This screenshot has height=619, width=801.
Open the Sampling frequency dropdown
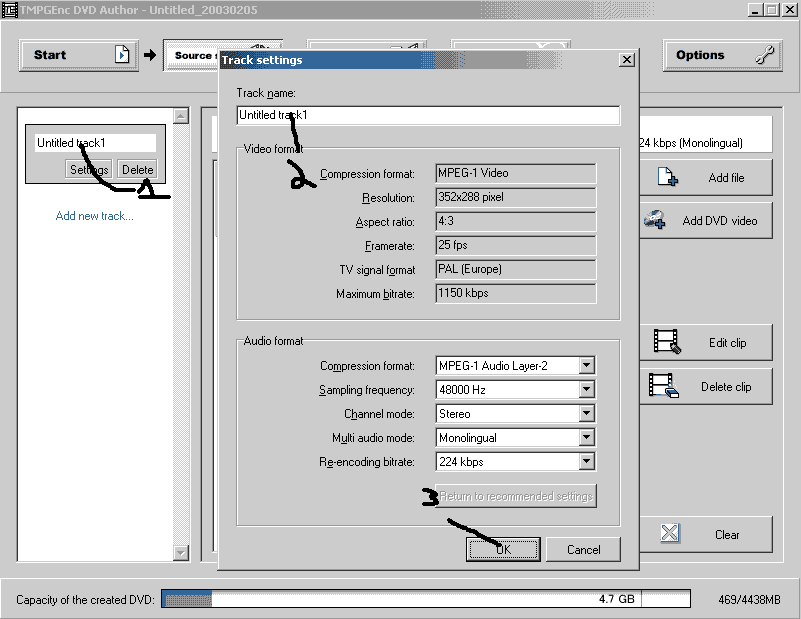pos(586,389)
